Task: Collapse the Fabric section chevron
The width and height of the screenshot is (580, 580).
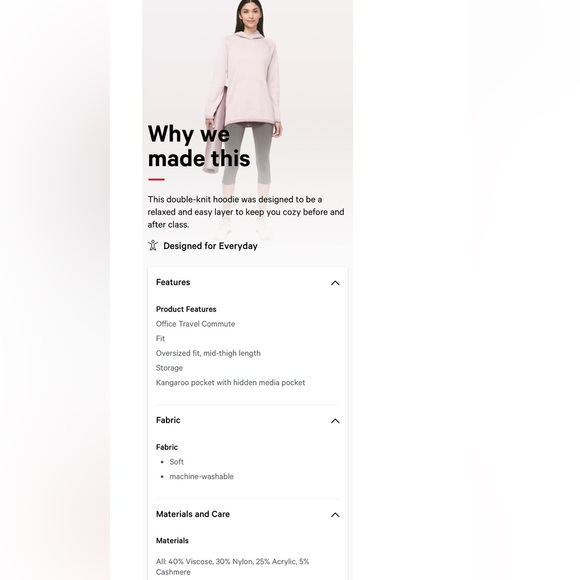Action: click(x=335, y=421)
